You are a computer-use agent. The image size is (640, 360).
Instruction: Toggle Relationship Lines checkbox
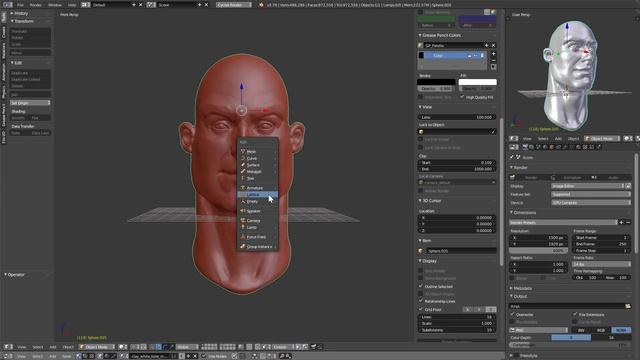point(421,301)
